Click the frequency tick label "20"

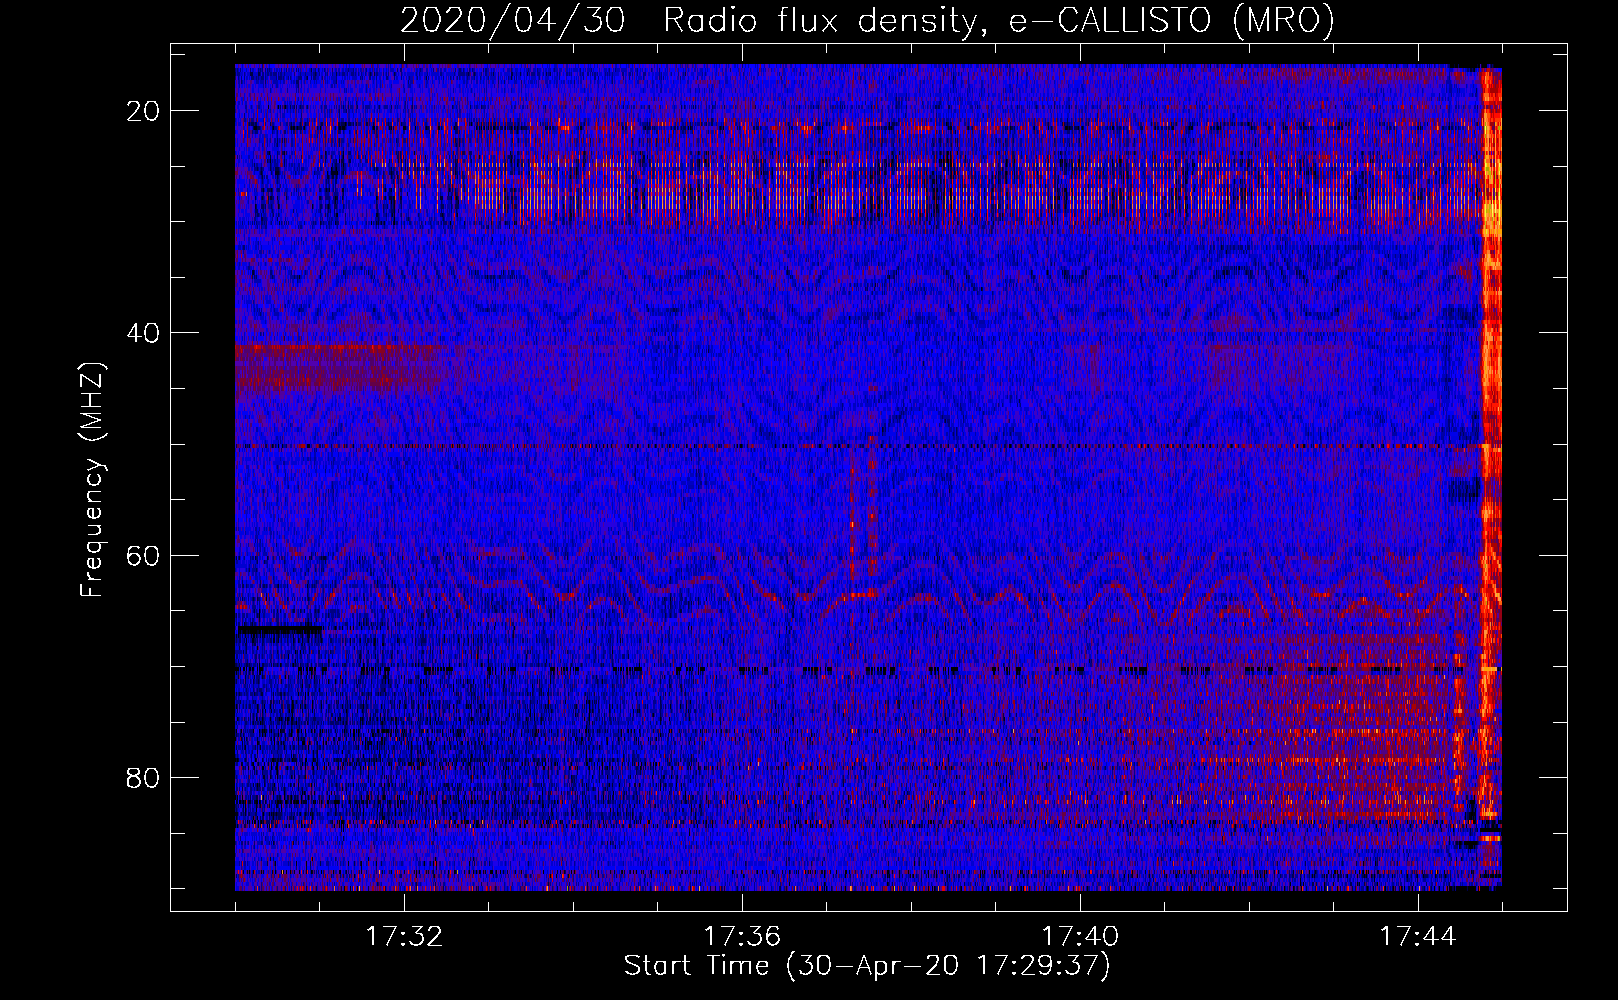[x=143, y=111]
